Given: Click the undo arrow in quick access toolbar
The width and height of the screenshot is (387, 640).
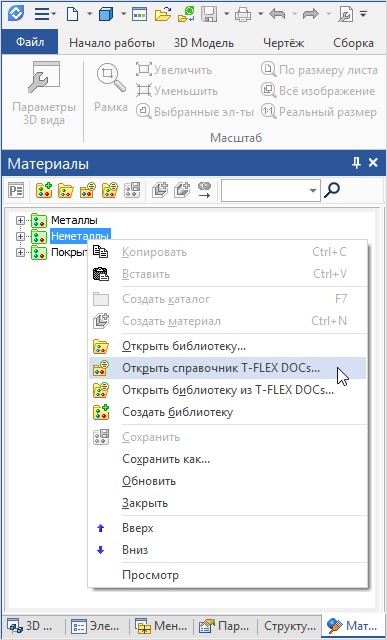Looking at the screenshot, I should point(277,15).
